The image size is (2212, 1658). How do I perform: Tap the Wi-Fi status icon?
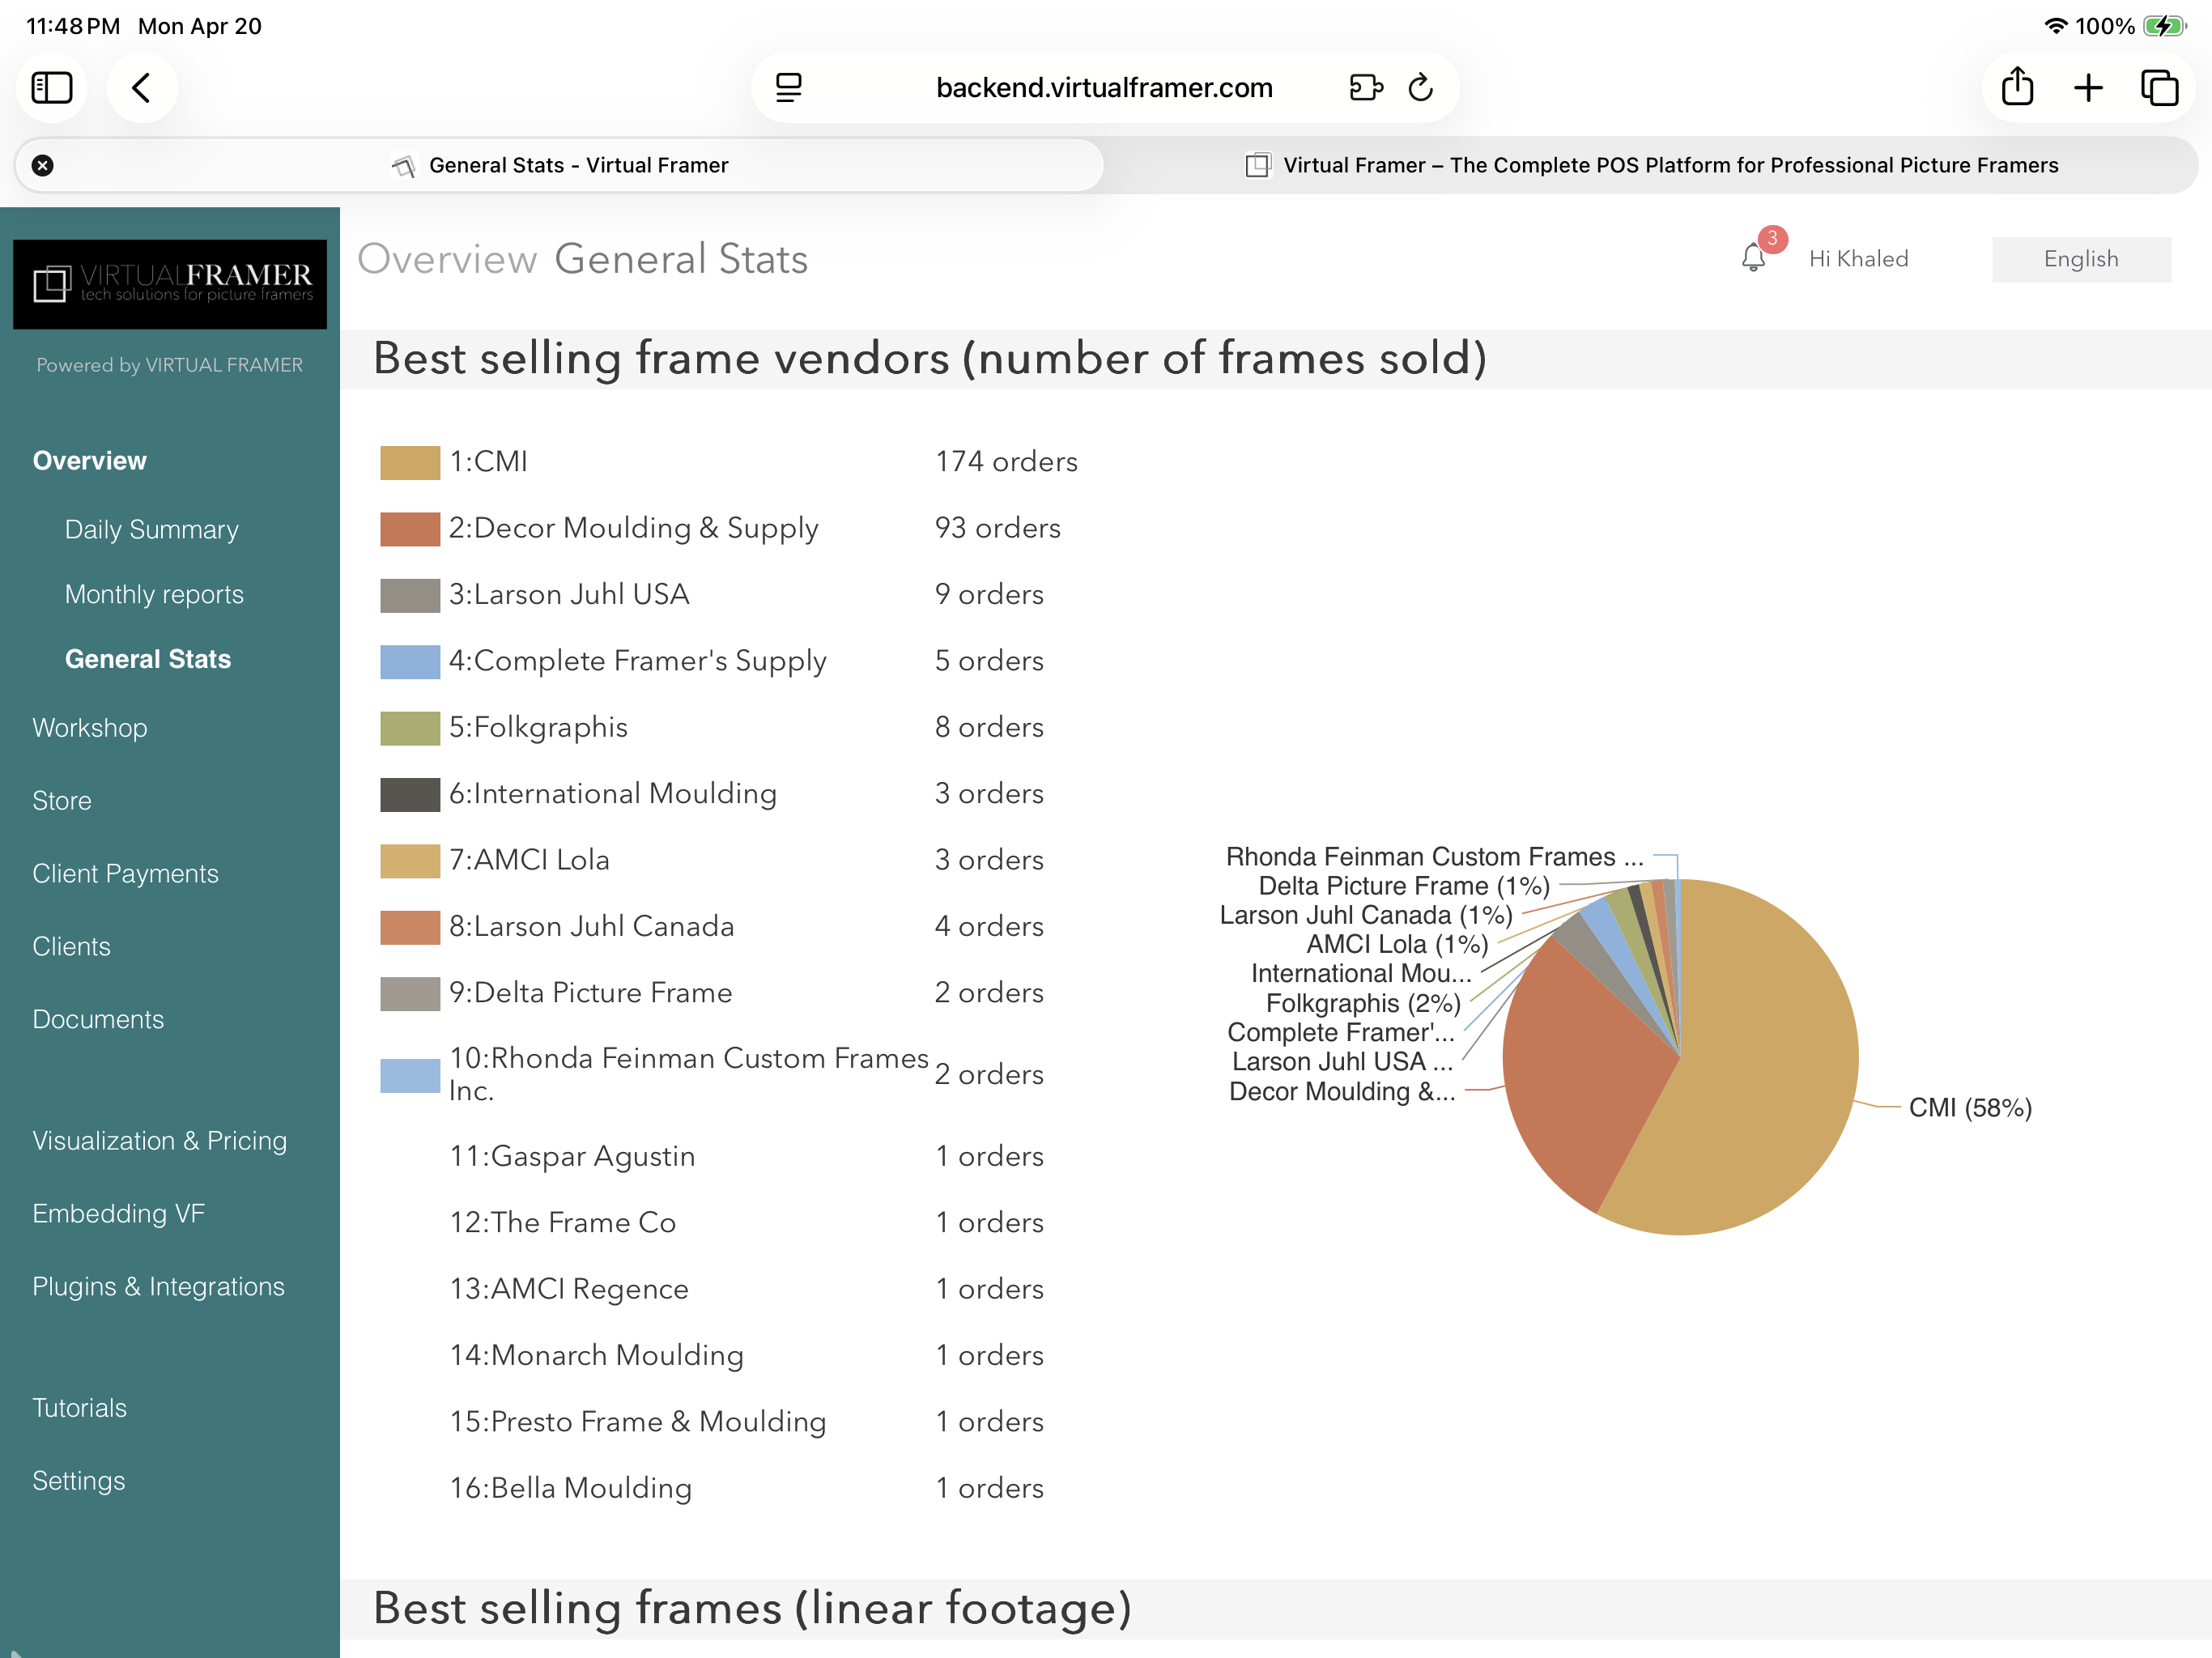(2055, 26)
